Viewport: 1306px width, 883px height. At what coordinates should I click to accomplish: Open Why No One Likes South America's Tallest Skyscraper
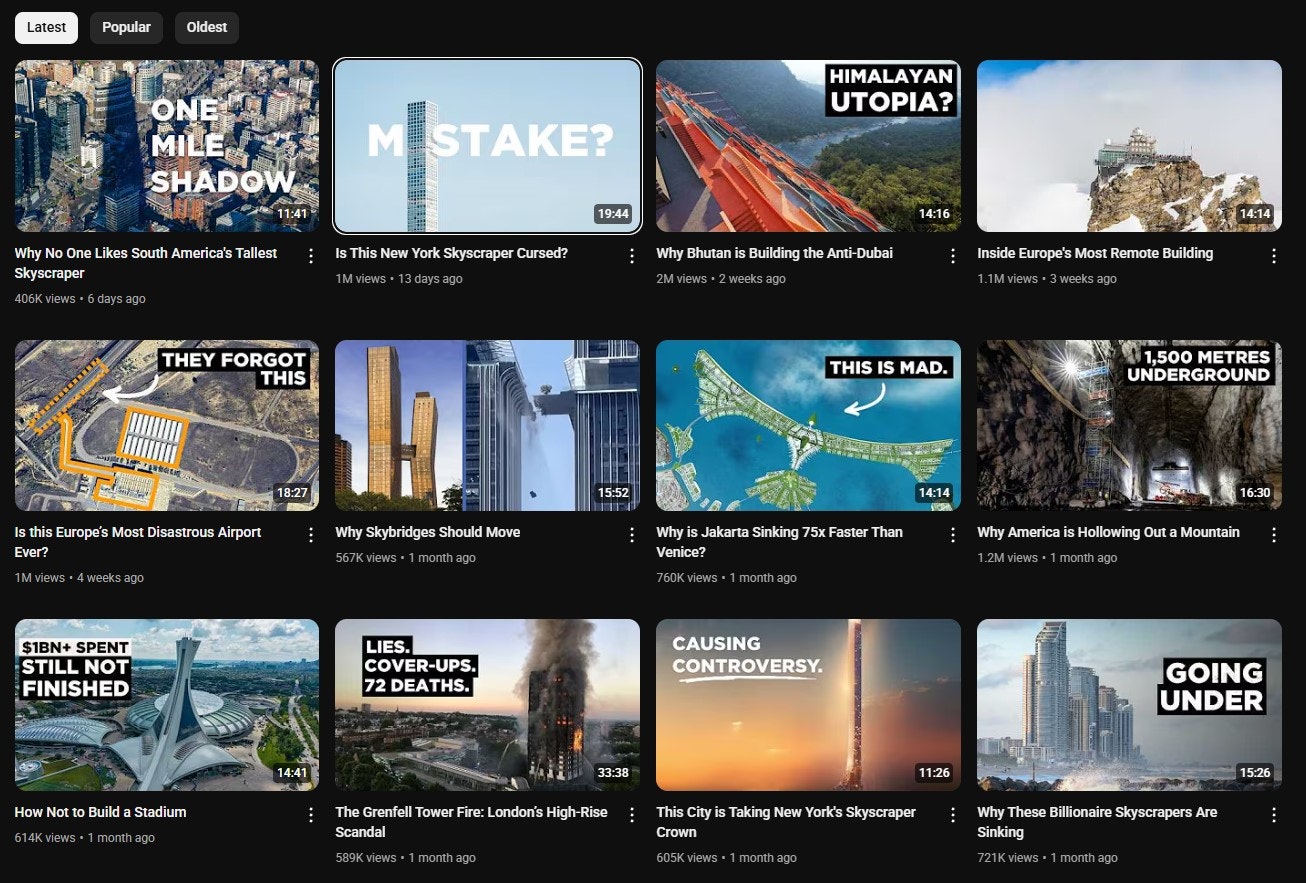145,262
